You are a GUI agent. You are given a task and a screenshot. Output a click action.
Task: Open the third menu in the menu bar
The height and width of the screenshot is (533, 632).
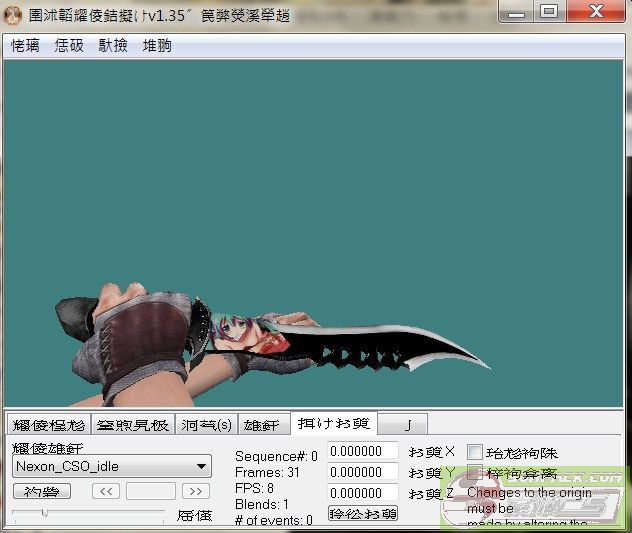coord(112,46)
